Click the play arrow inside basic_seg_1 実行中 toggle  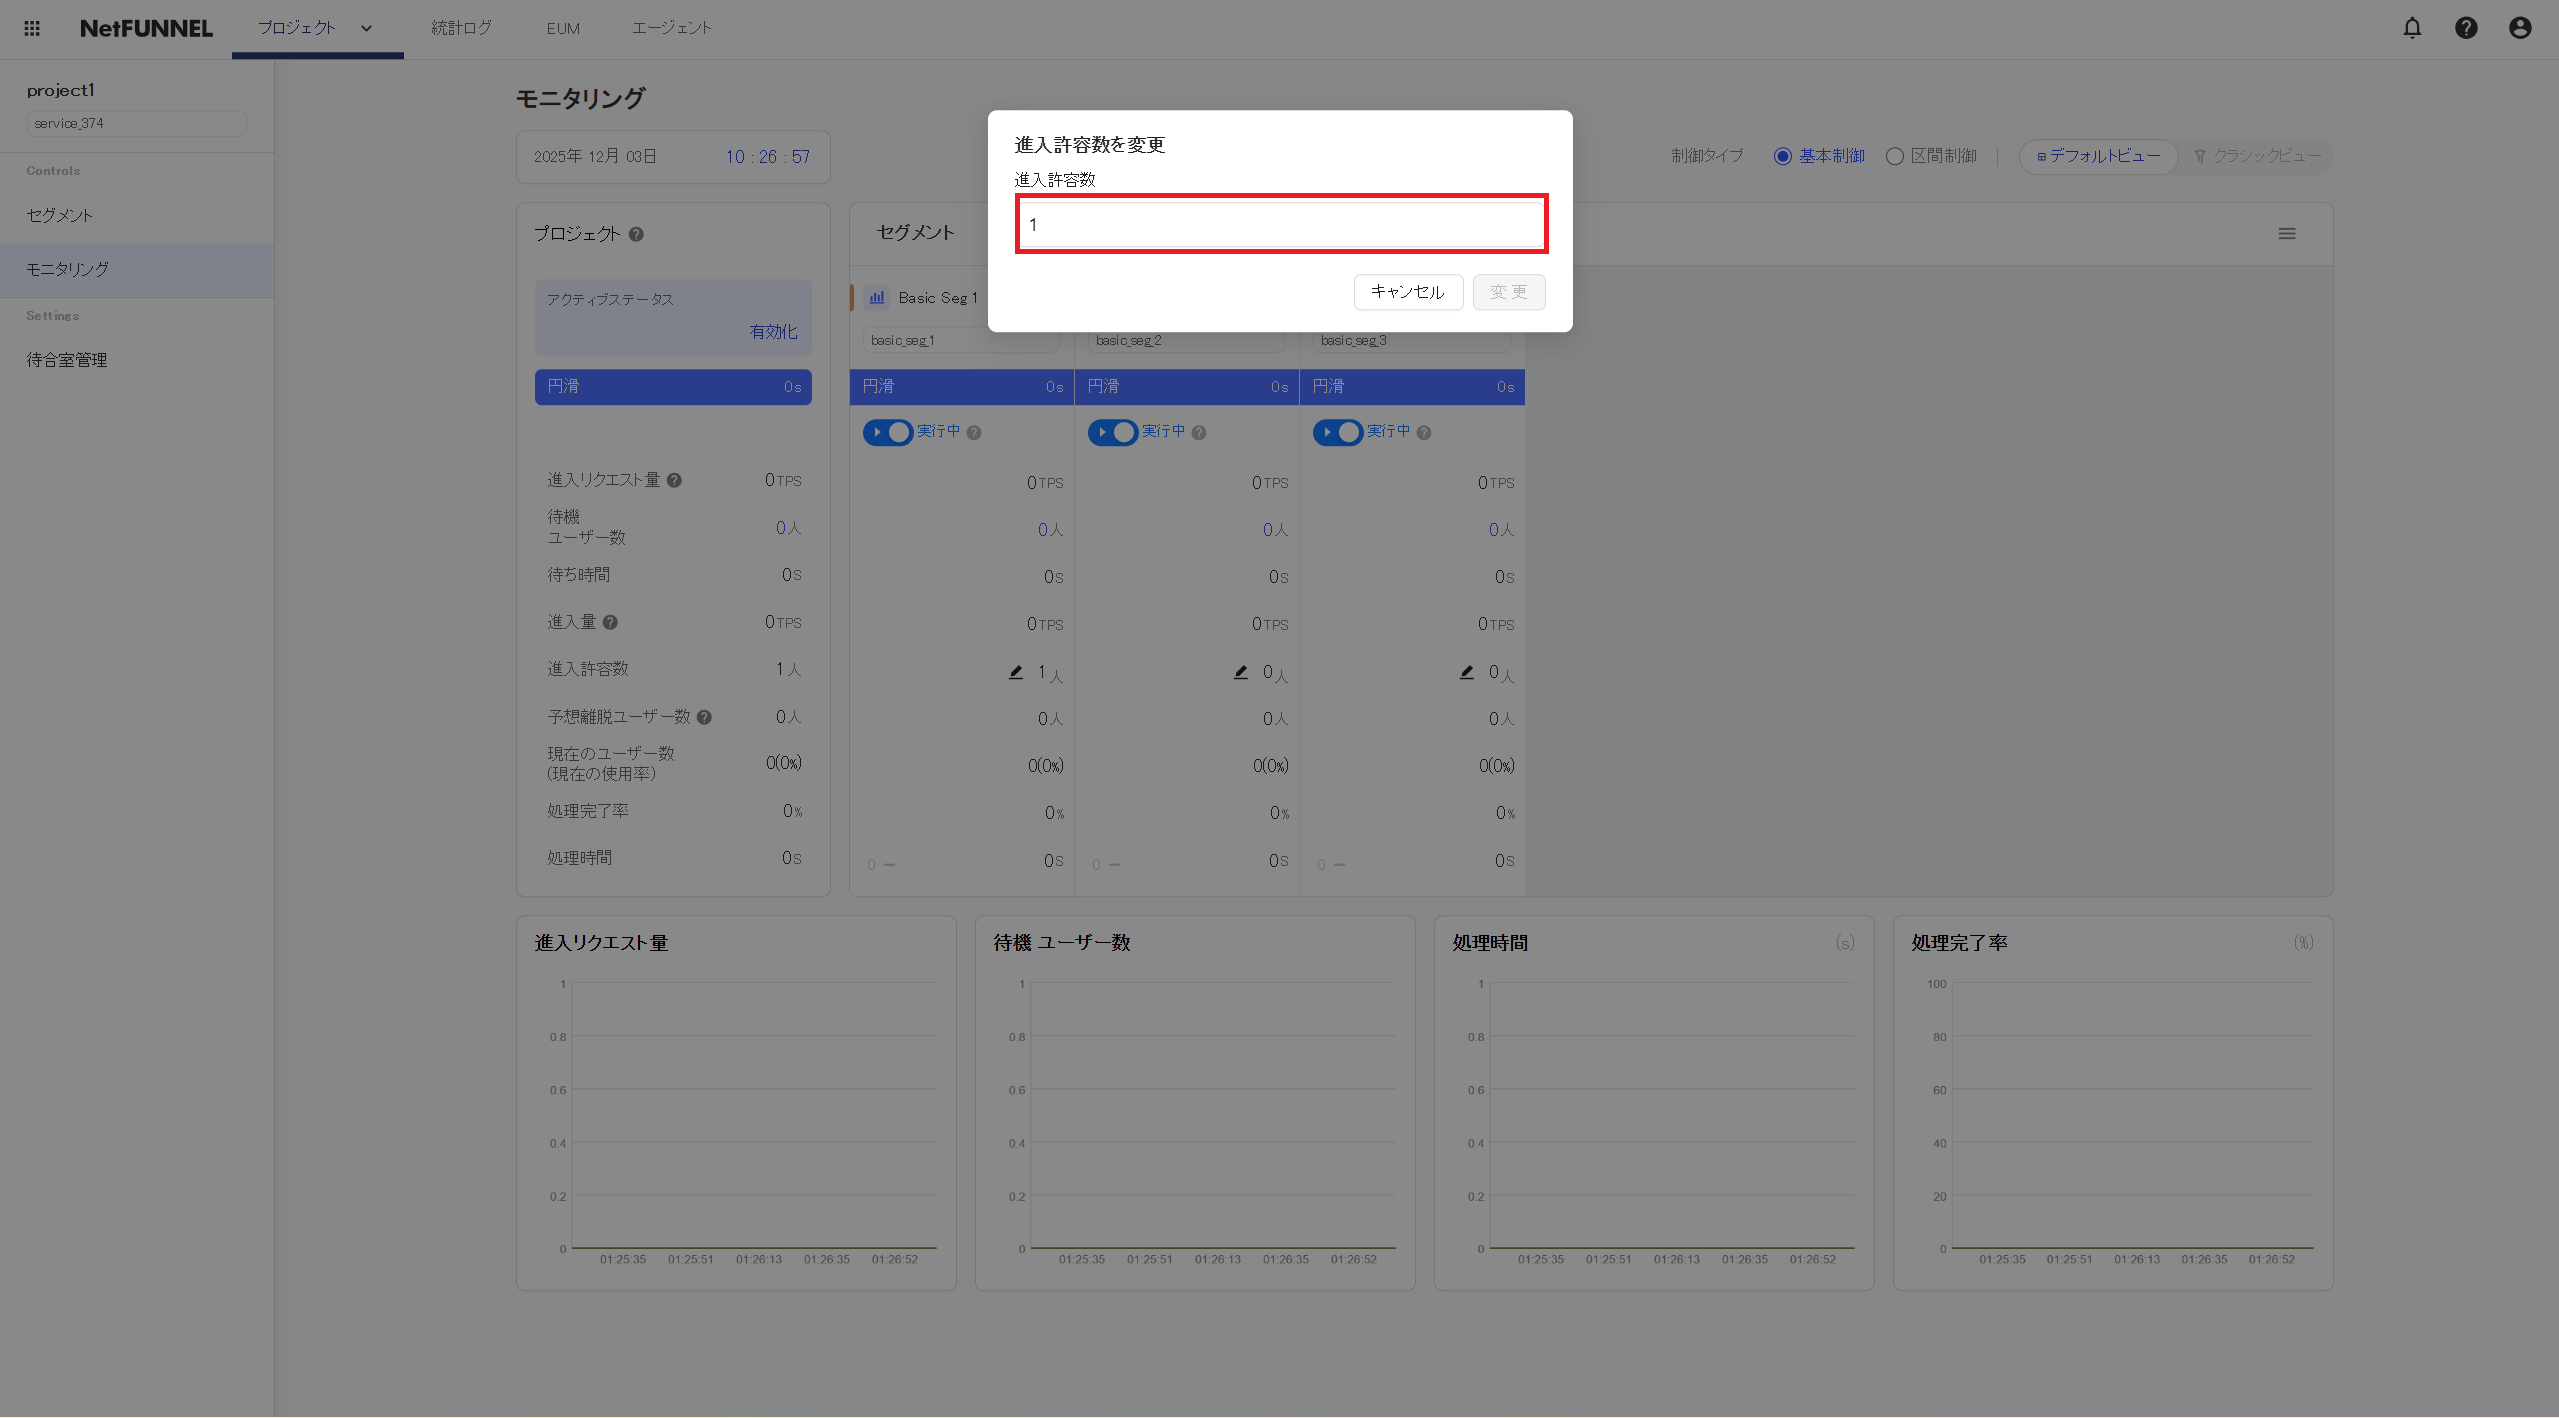click(x=874, y=432)
